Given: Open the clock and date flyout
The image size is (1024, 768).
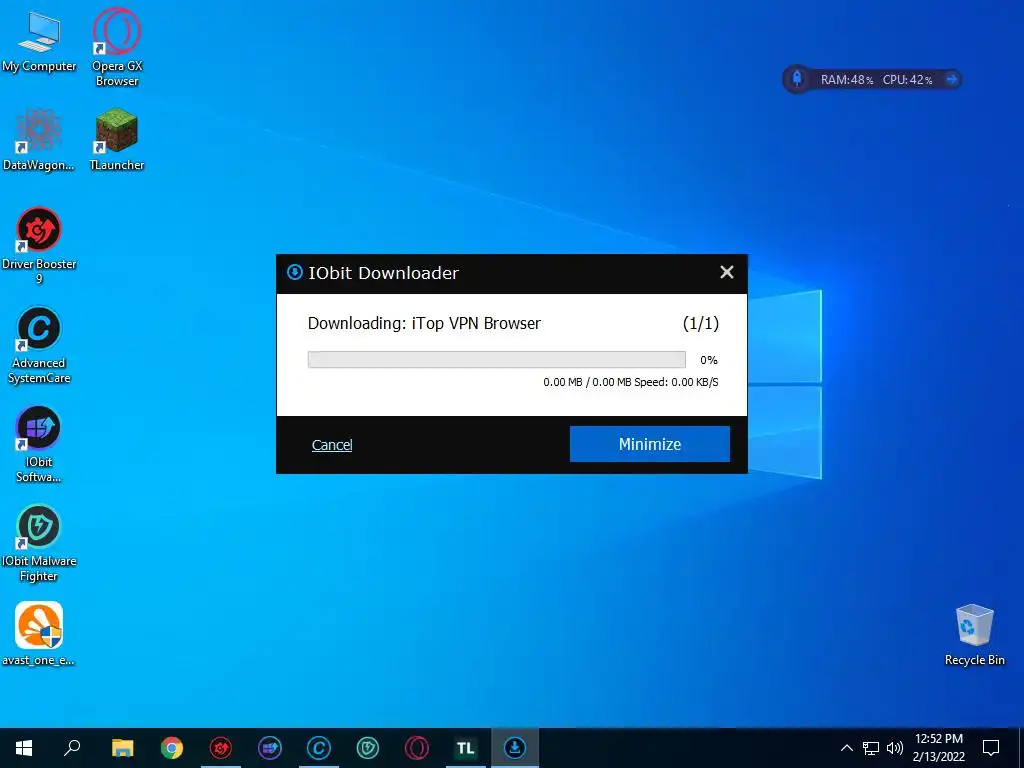Looking at the screenshot, I should [938, 748].
